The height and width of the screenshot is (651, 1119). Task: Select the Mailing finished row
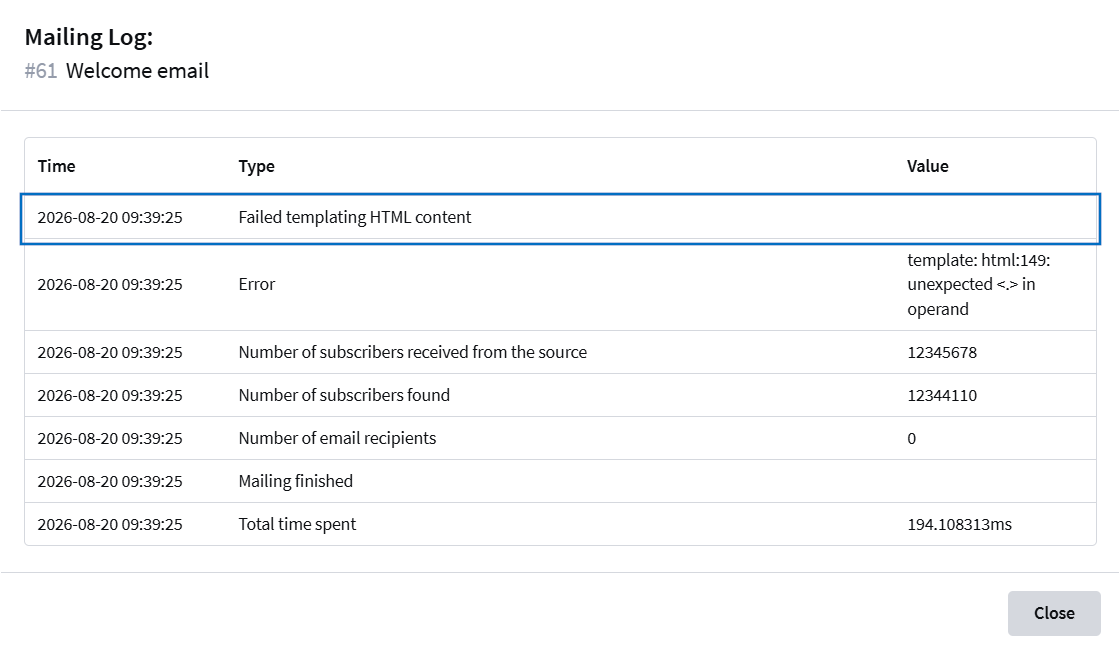[x=560, y=481]
